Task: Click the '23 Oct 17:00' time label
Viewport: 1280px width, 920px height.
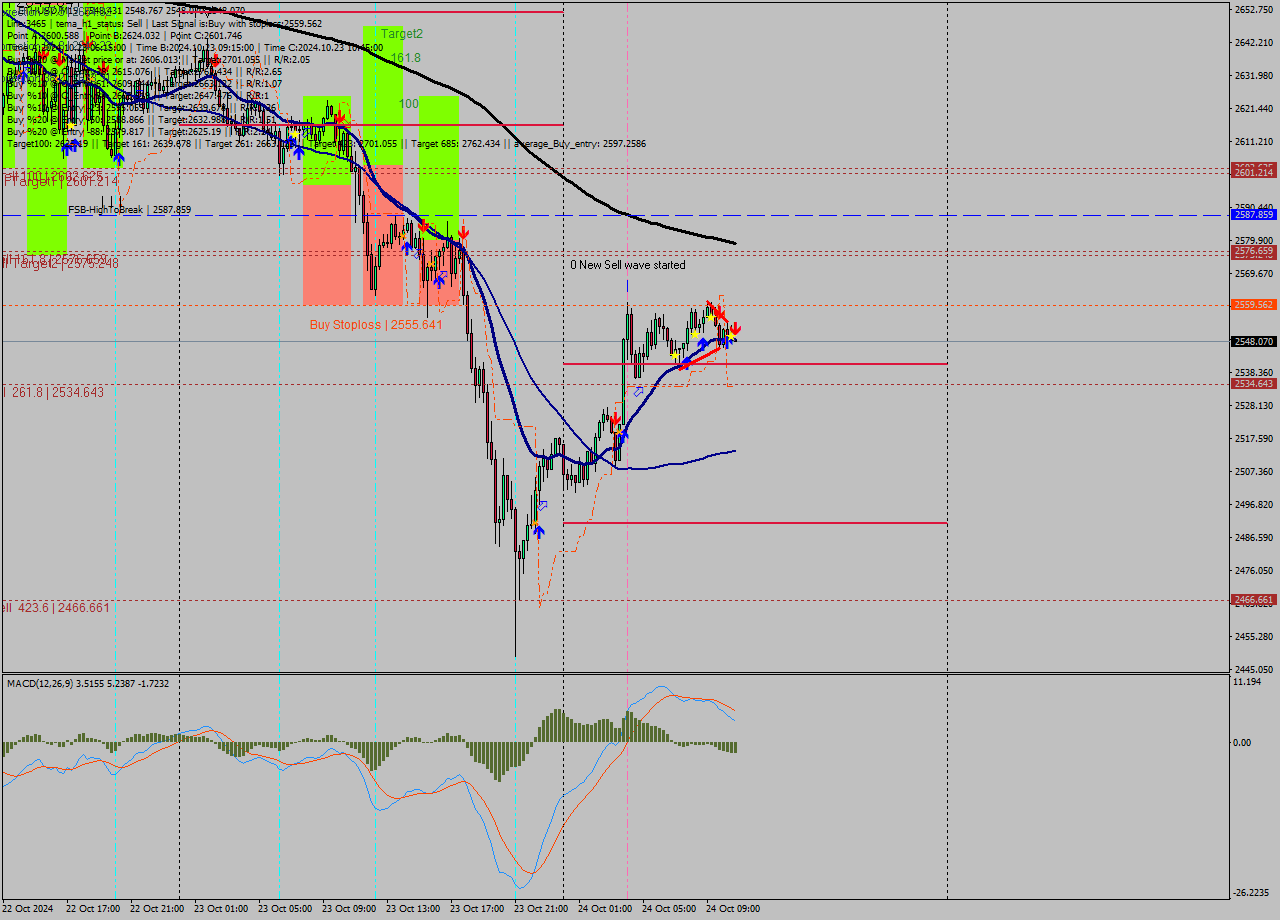Action: [478, 908]
